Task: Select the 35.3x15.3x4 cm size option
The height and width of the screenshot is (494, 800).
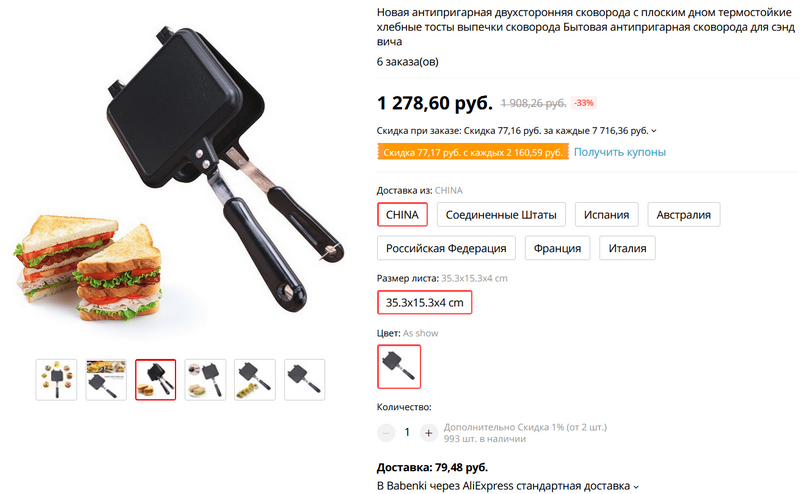Action: tap(424, 303)
